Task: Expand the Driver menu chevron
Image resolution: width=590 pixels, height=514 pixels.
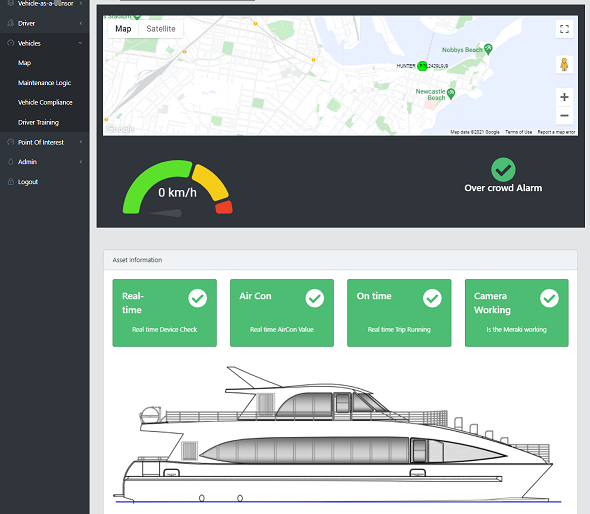Action: [x=81, y=23]
